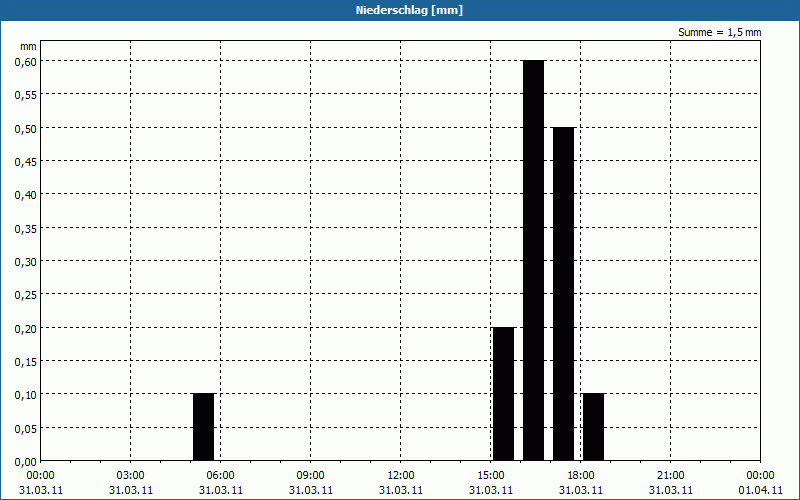Click the 0,10 mm bar after 18:00
The height and width of the screenshot is (500, 800).
593,427
